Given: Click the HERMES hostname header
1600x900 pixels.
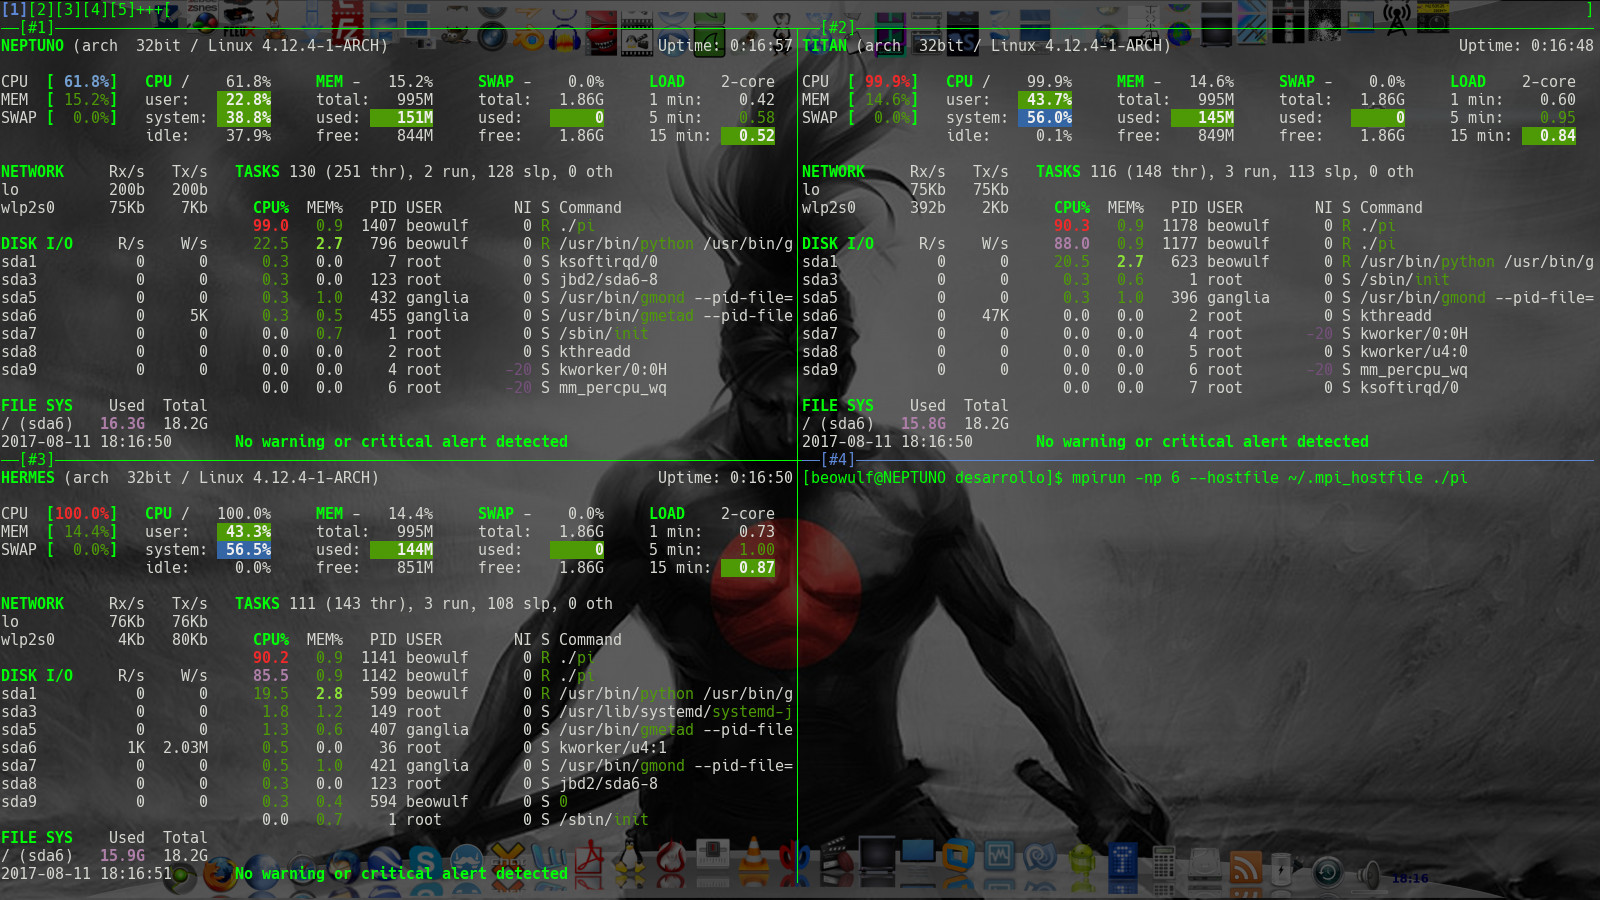Looking at the screenshot, I should [x=28, y=477].
